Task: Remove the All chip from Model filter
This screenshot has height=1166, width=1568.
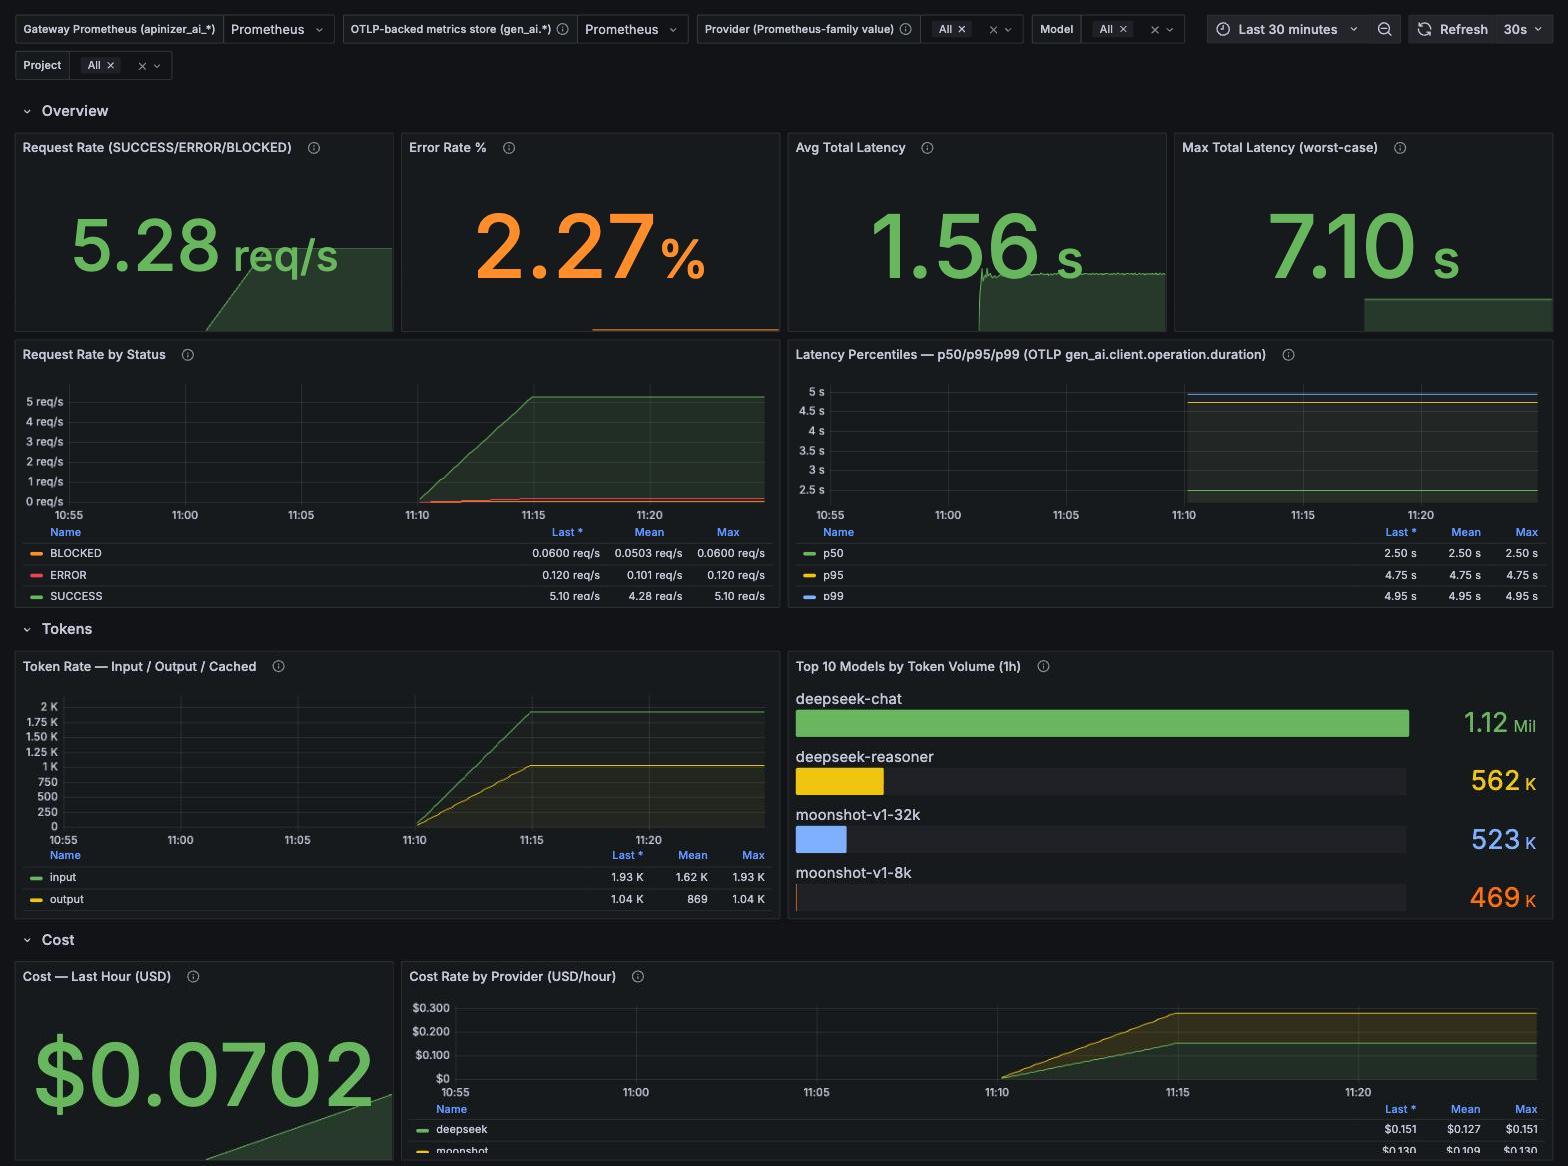Action: (x=1123, y=29)
